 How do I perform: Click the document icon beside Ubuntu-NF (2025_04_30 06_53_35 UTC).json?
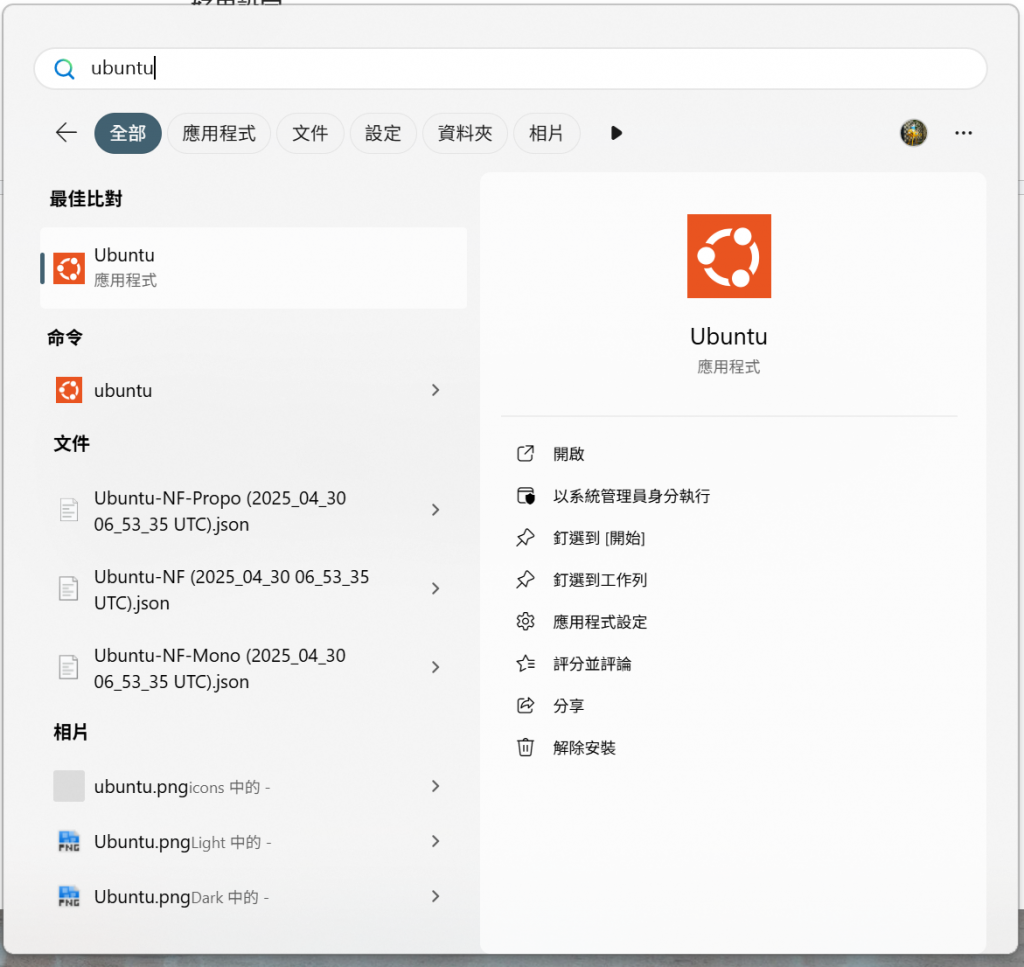point(69,588)
